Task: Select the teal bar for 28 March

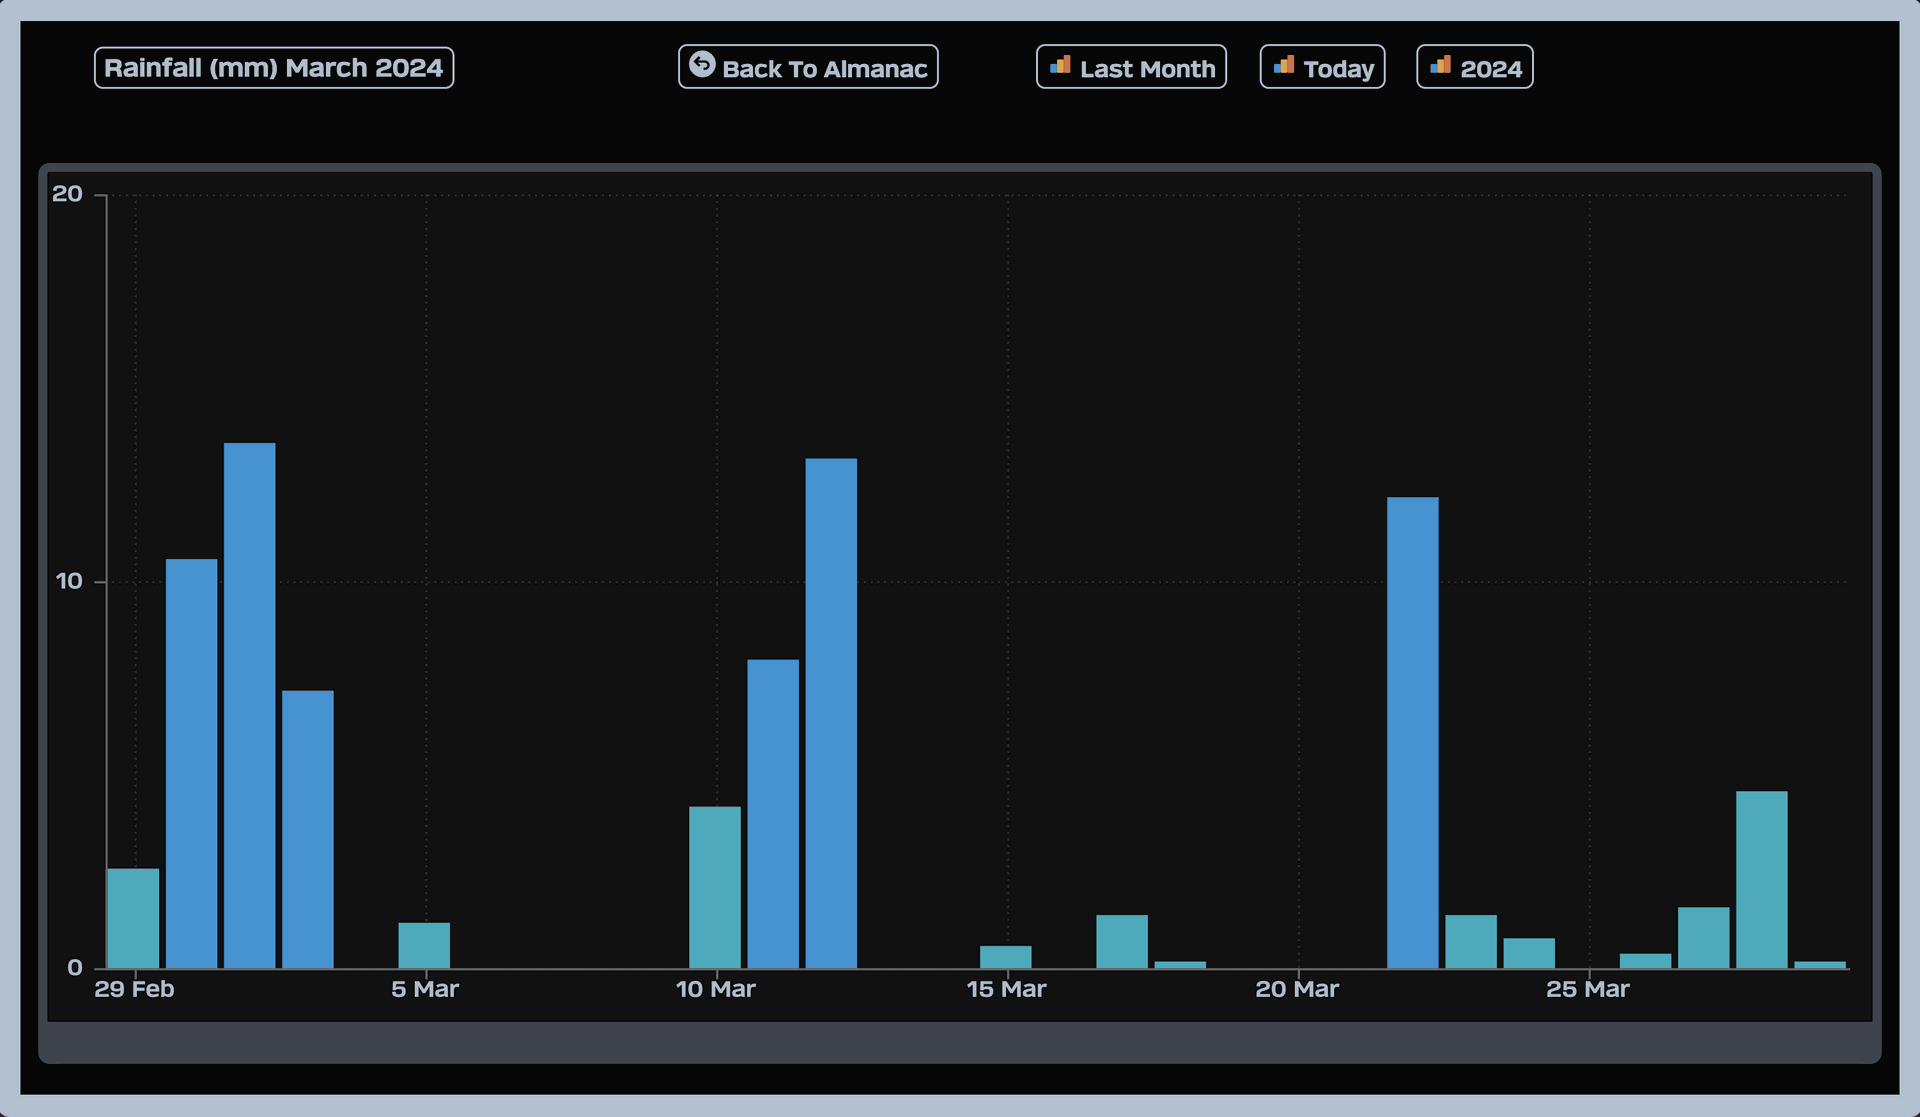Action: click(x=1761, y=879)
